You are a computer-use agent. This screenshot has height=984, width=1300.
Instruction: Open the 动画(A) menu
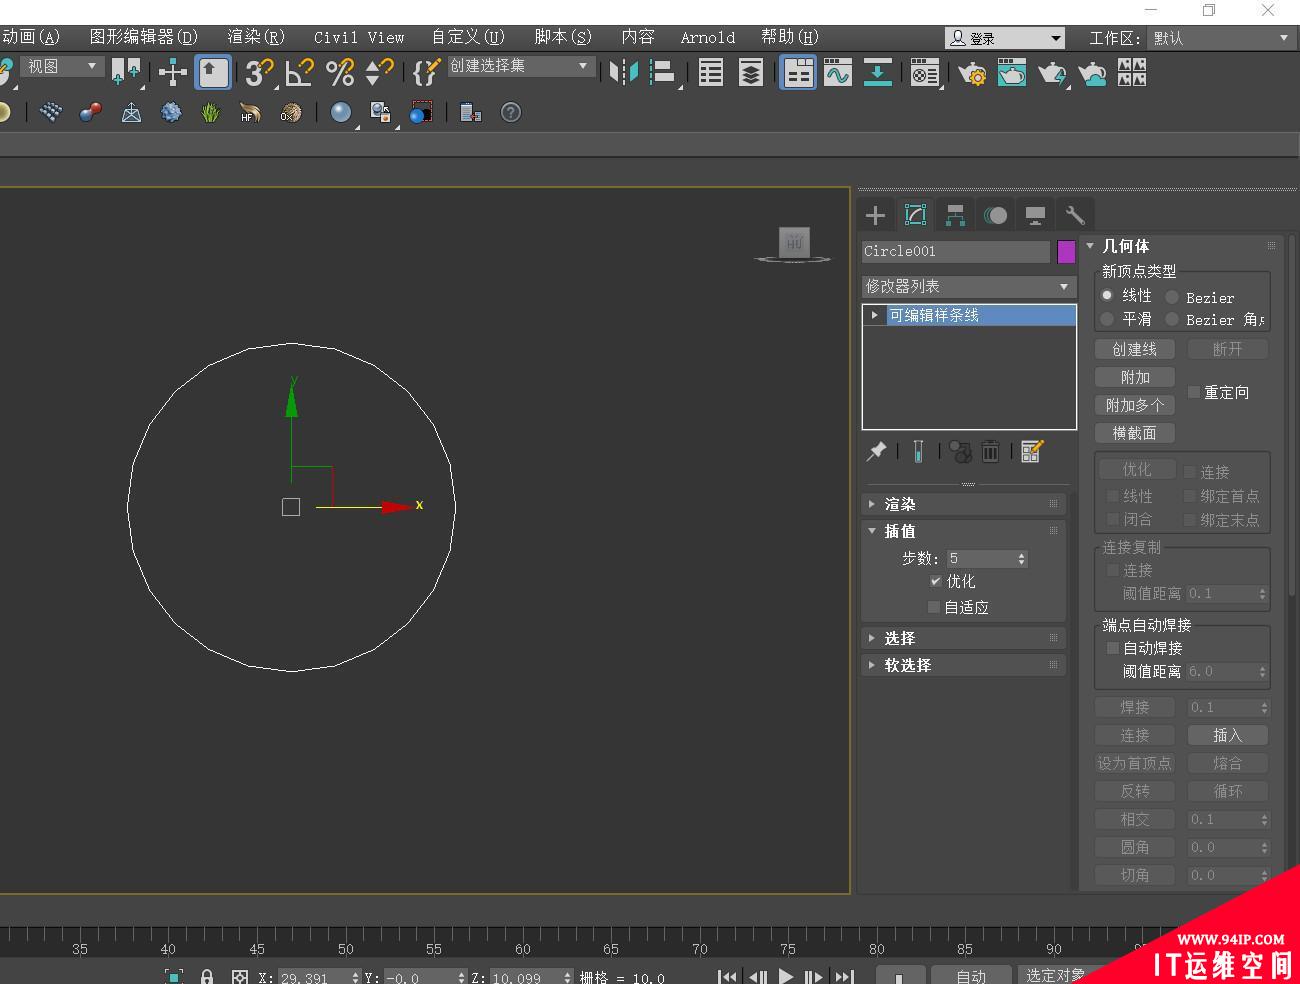tap(30, 37)
